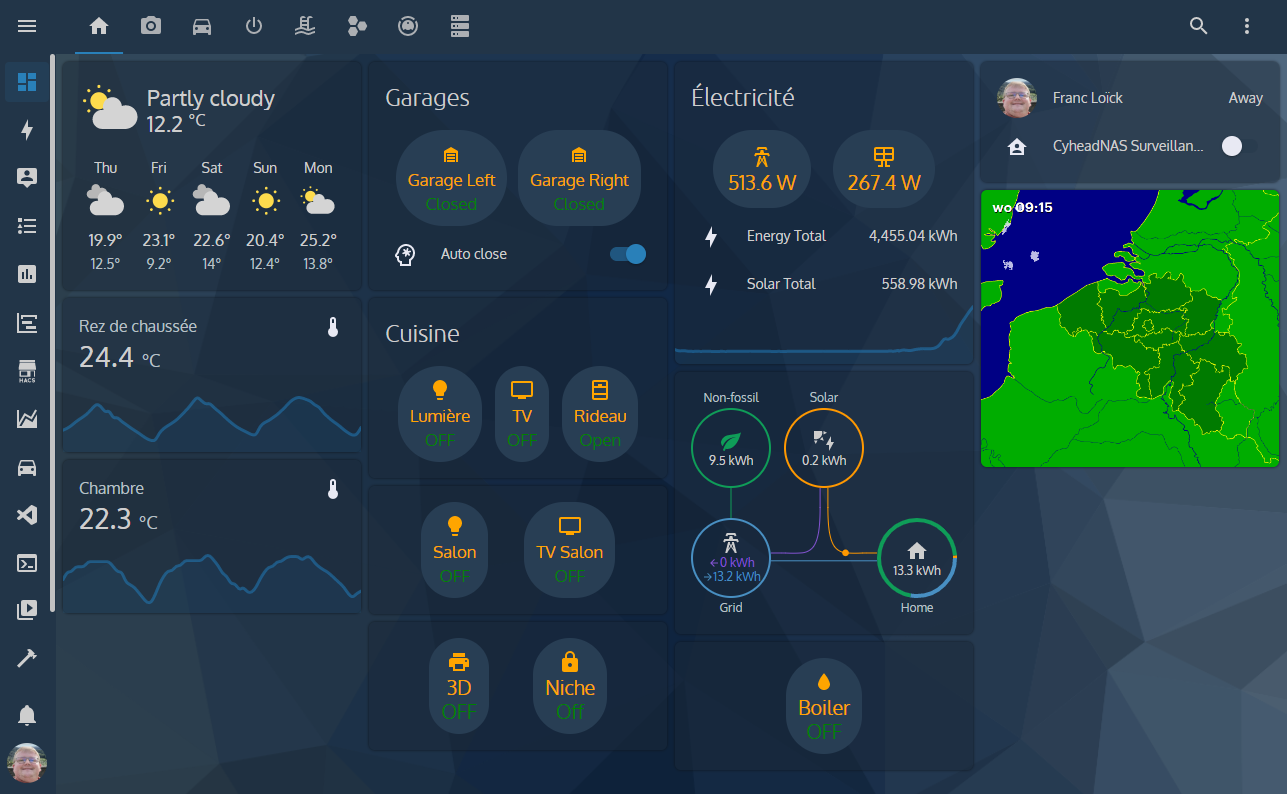This screenshot has height=794, width=1287.
Task: Open Terminal from the sidebar
Action: tap(27, 563)
